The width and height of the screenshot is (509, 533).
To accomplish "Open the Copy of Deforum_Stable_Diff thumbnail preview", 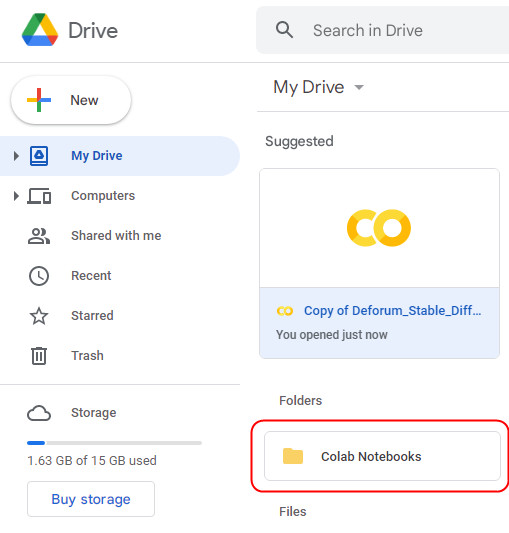I will (x=379, y=228).
